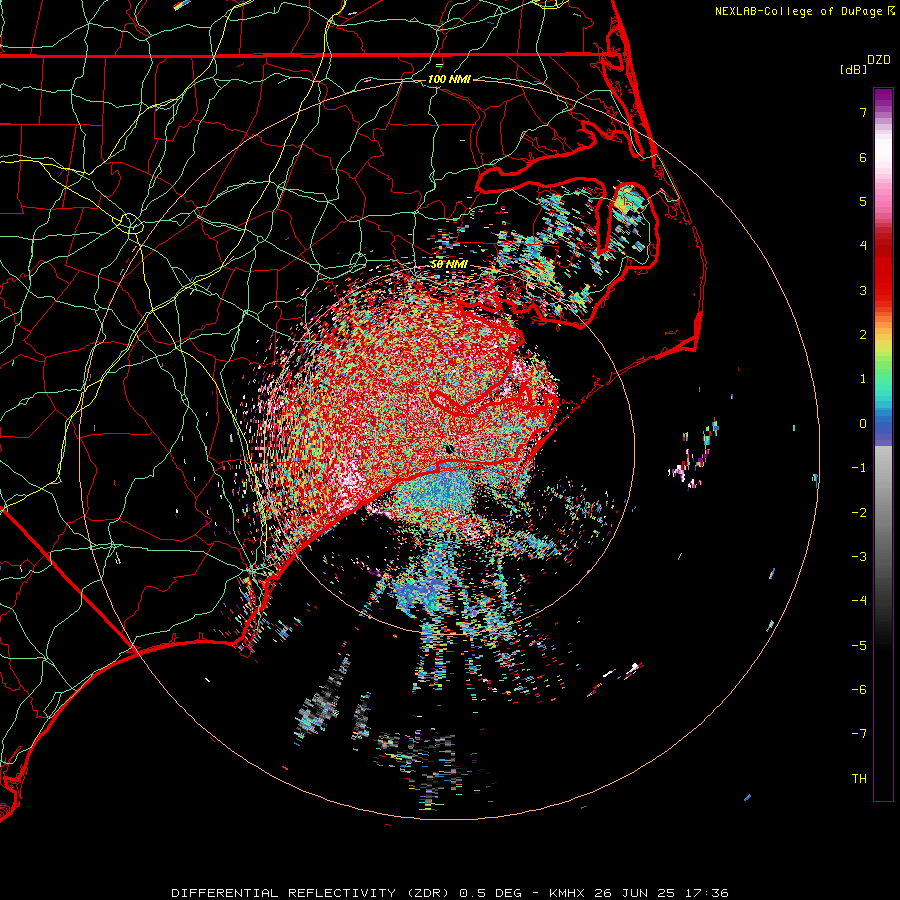This screenshot has width=900, height=900.
Task: Click the 6 value on the dB scale
Action: (x=863, y=157)
